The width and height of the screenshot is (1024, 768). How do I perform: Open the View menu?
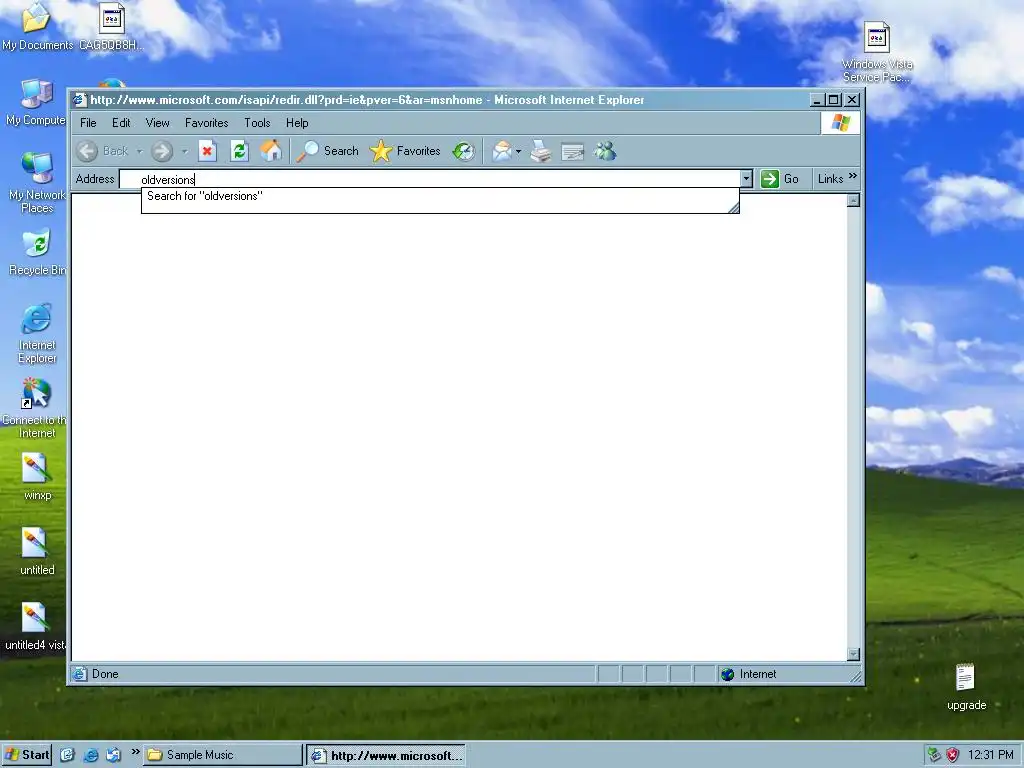click(x=157, y=123)
